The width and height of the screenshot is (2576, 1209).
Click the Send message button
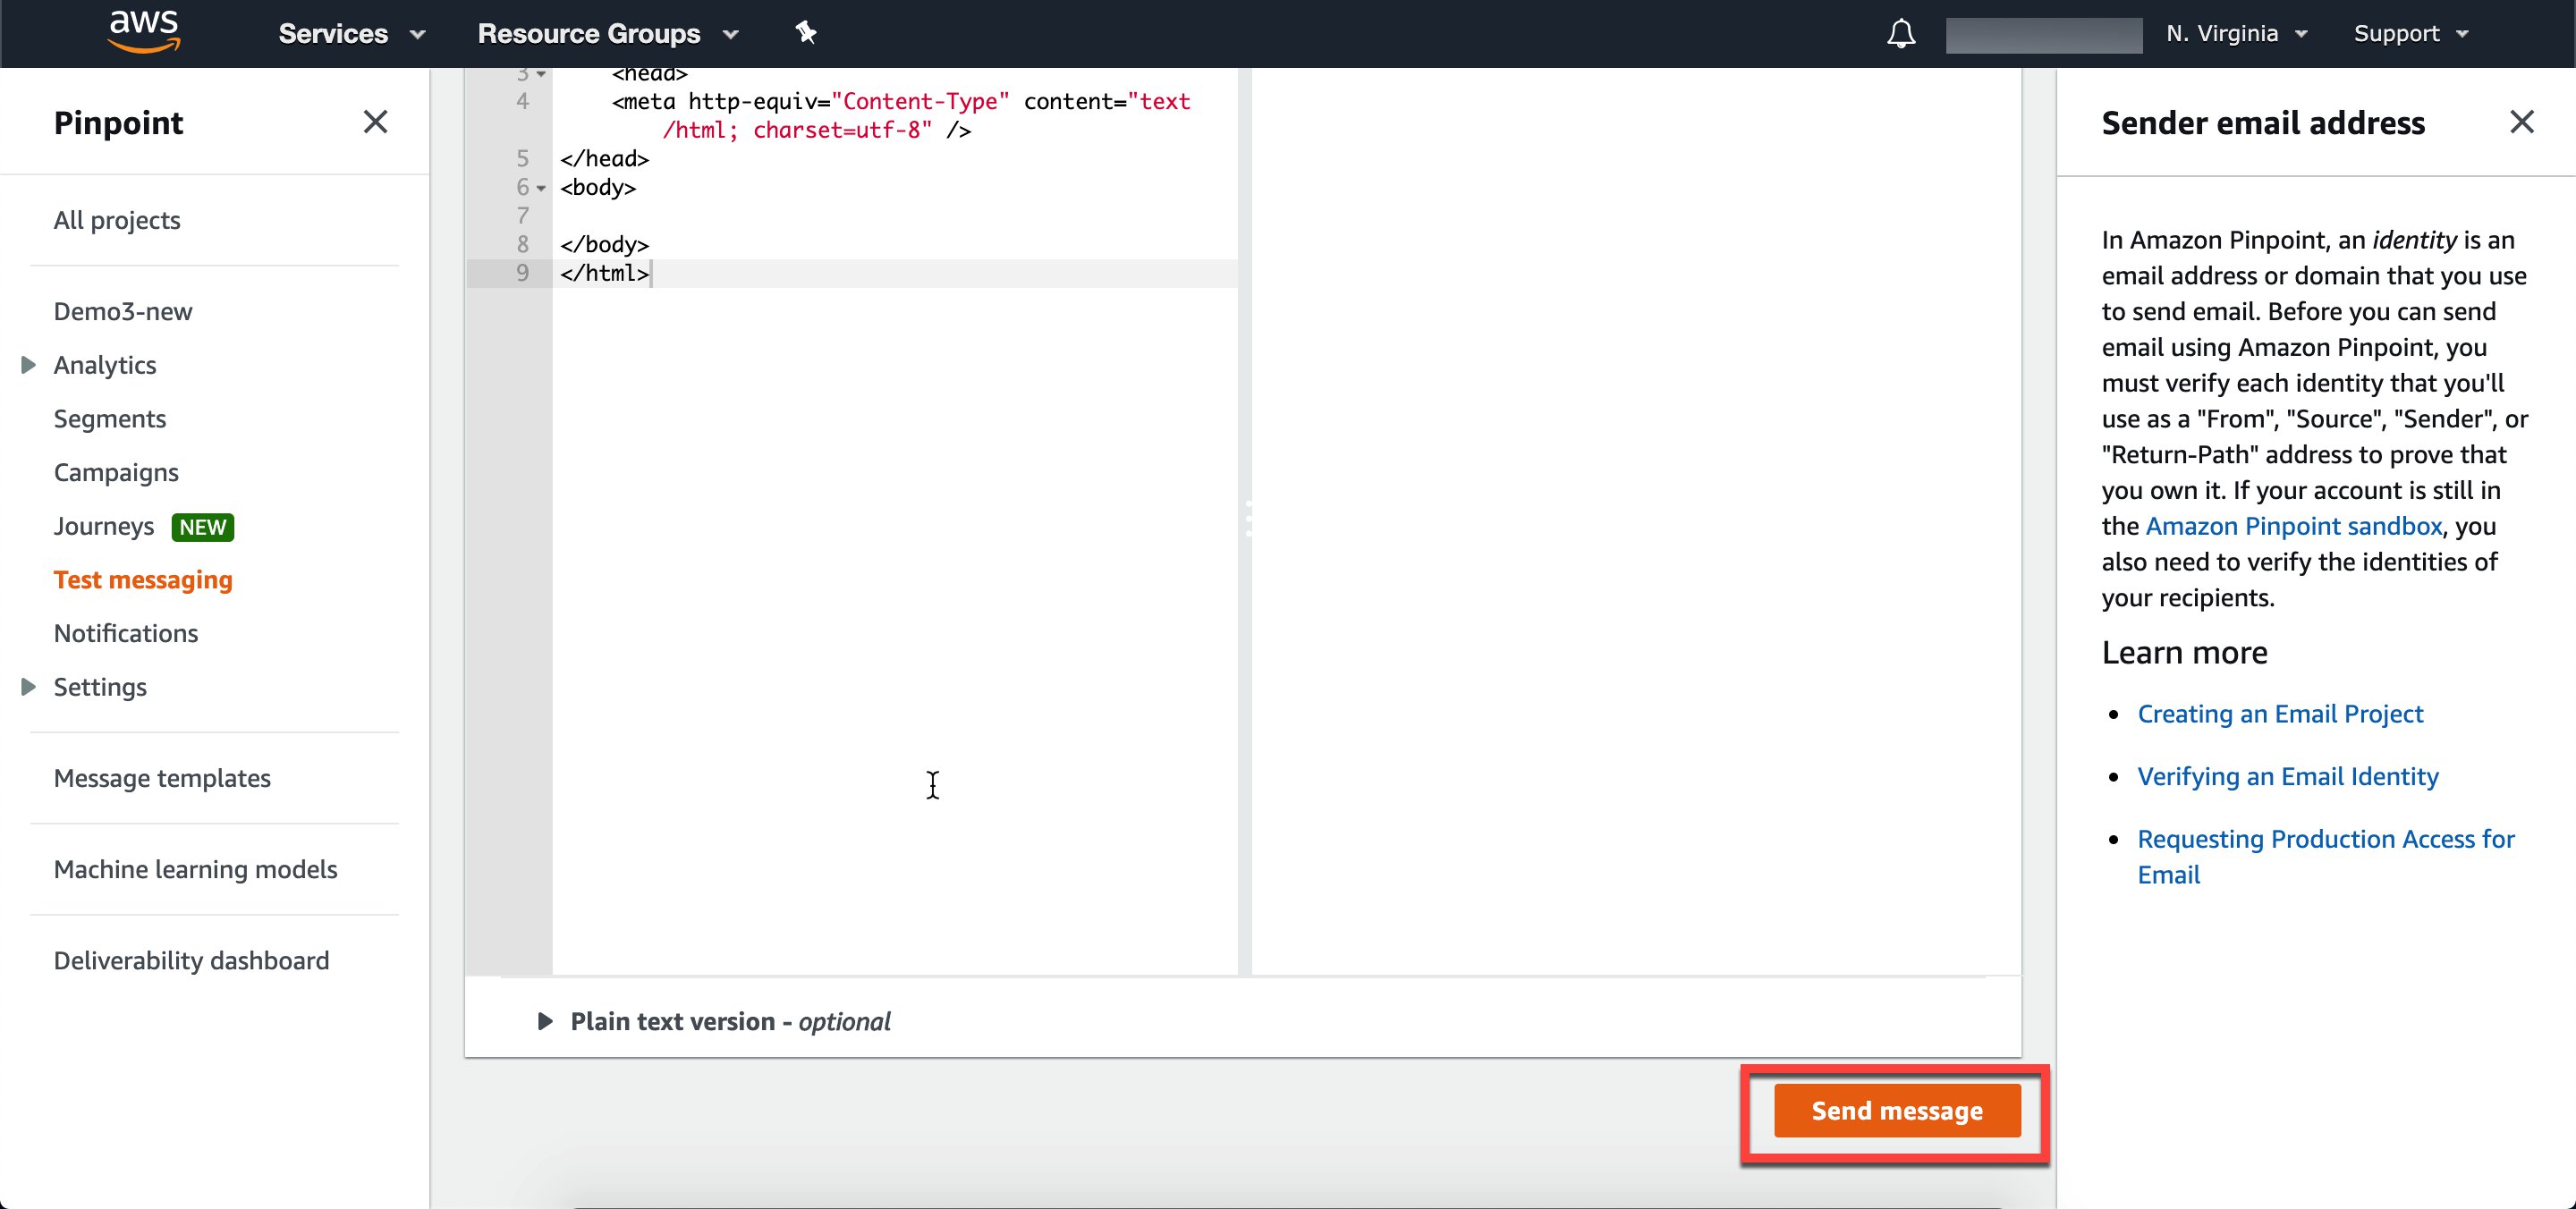coord(1897,1111)
